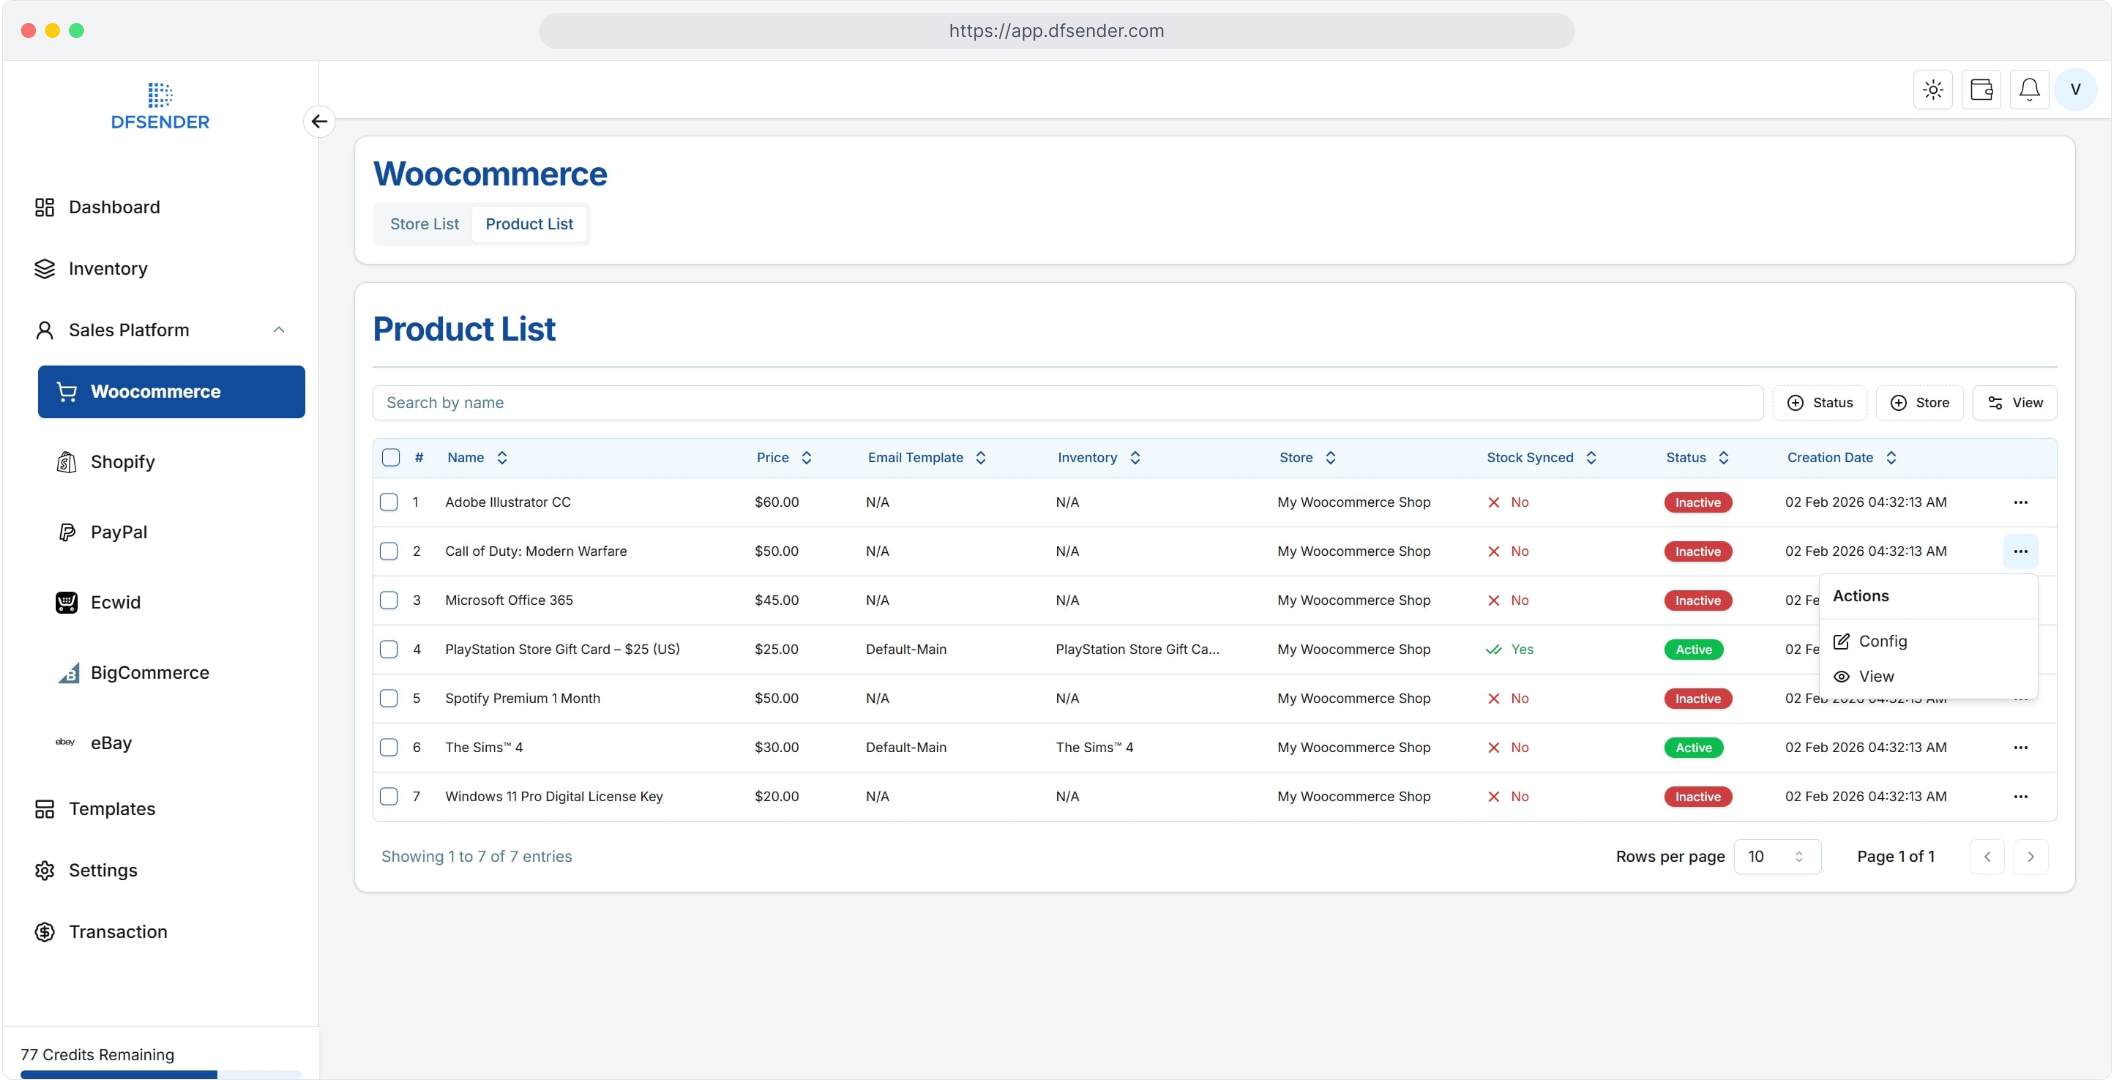The height and width of the screenshot is (1080, 2114).
Task: Tick the select-all header checkbox
Action: tap(391, 458)
